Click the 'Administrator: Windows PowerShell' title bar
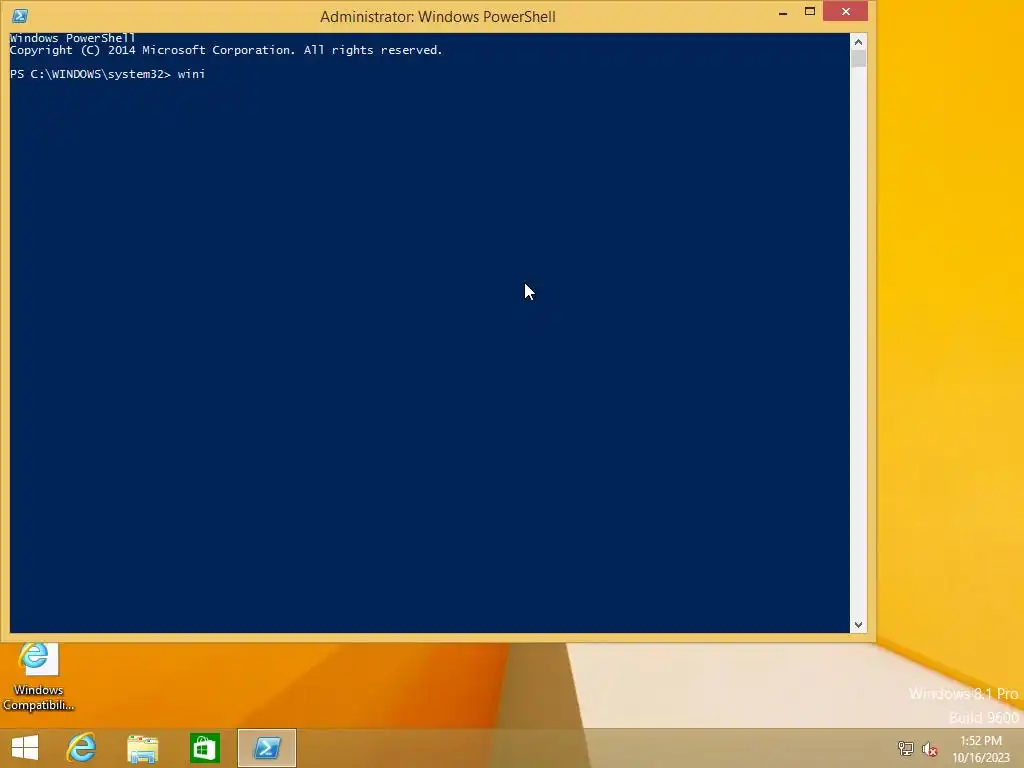The image size is (1024, 768). [x=438, y=16]
